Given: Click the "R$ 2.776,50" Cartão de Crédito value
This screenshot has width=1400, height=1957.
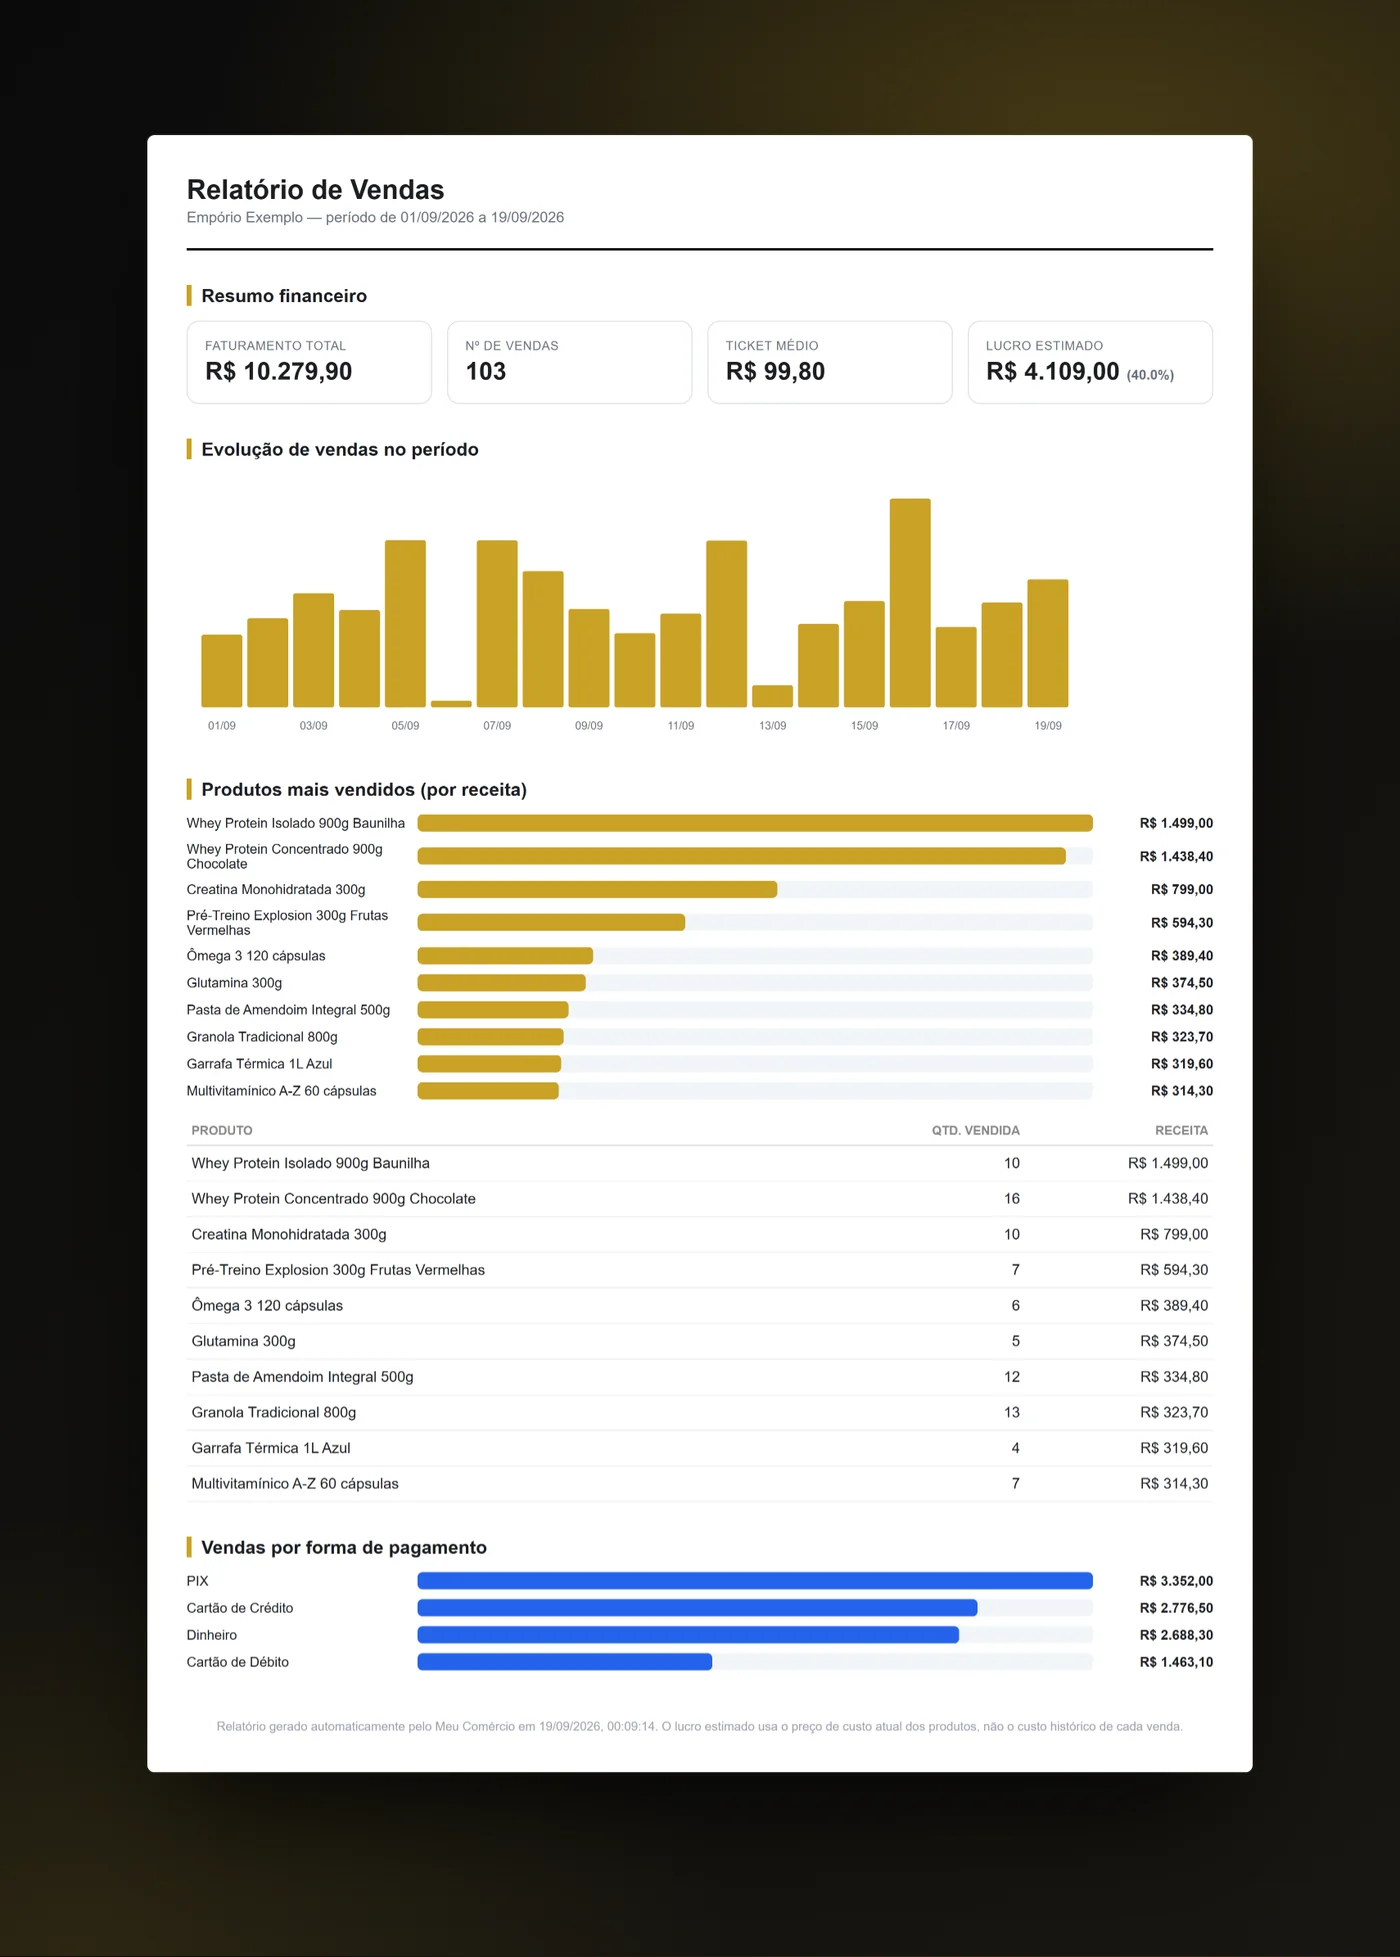Looking at the screenshot, I should pos(1176,1608).
